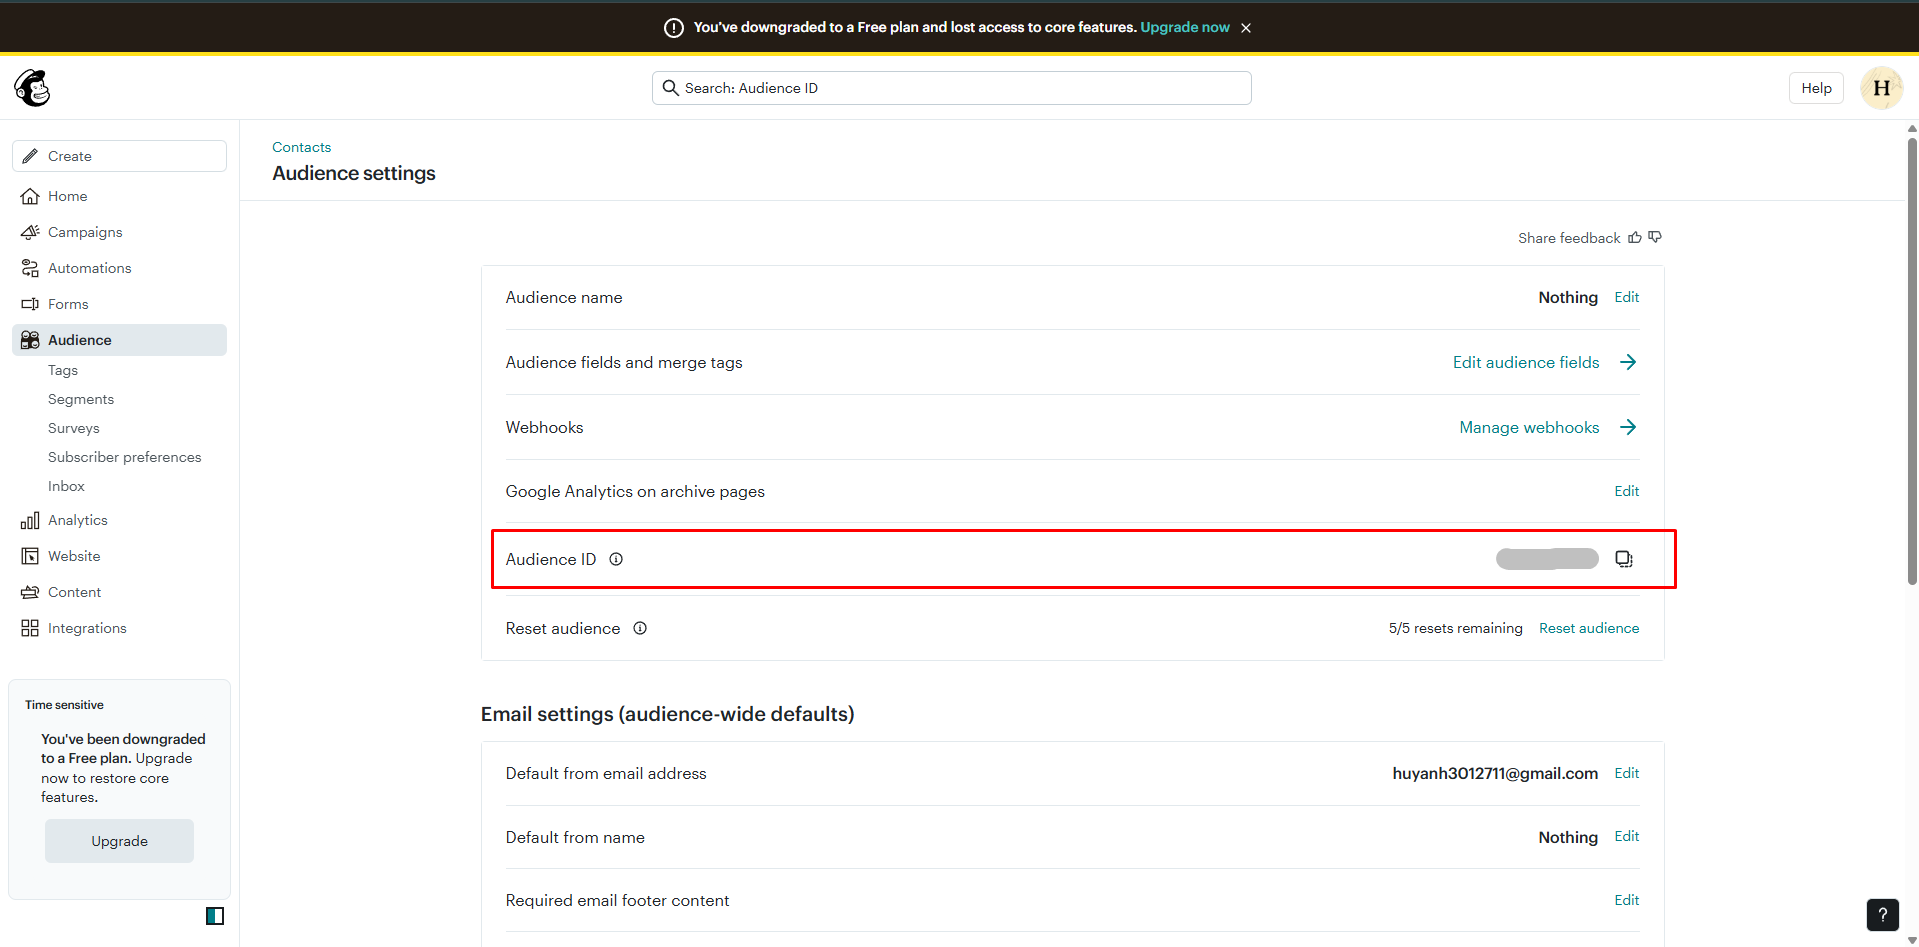The width and height of the screenshot is (1919, 947).
Task: Click the Contacts breadcrumb link
Action: pyautogui.click(x=301, y=147)
